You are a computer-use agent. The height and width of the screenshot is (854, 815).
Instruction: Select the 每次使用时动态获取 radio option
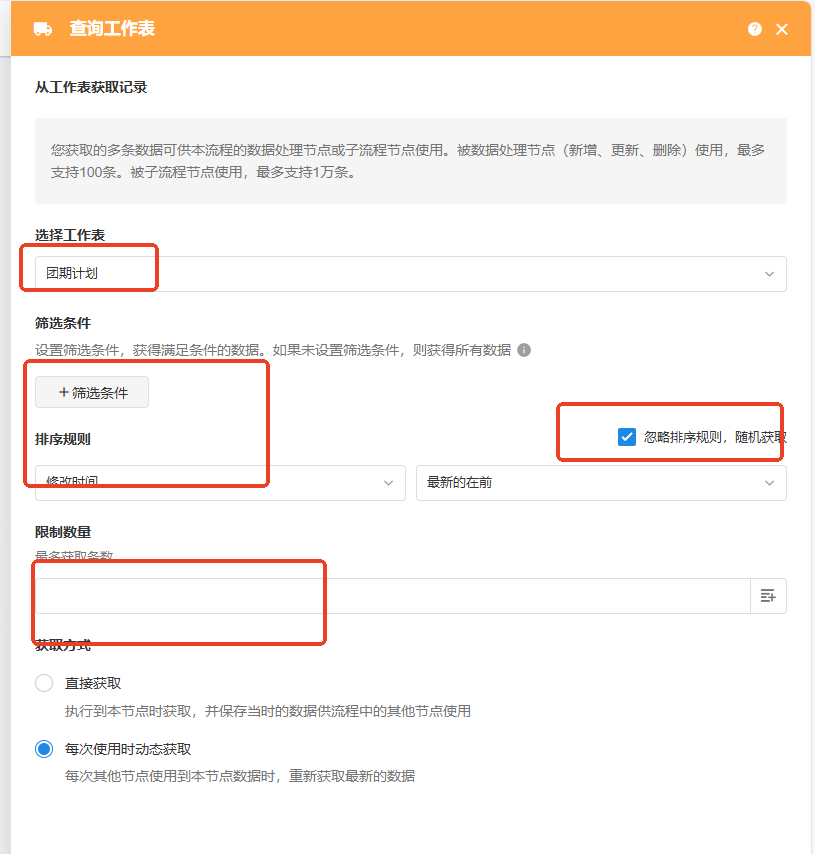pyautogui.click(x=44, y=749)
